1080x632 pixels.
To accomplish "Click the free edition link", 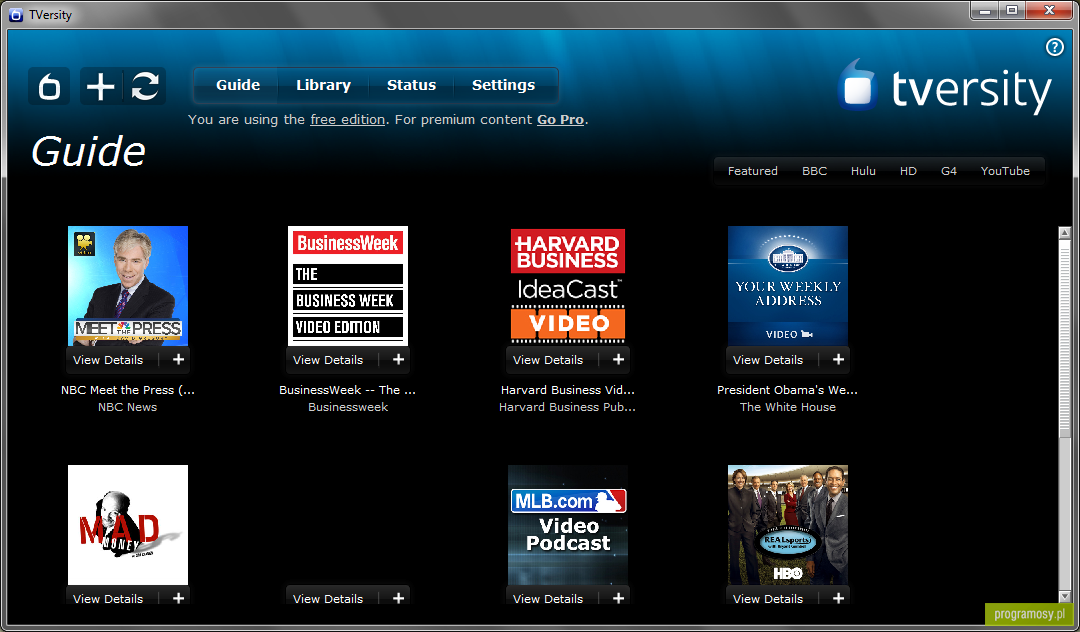I will click(x=347, y=119).
